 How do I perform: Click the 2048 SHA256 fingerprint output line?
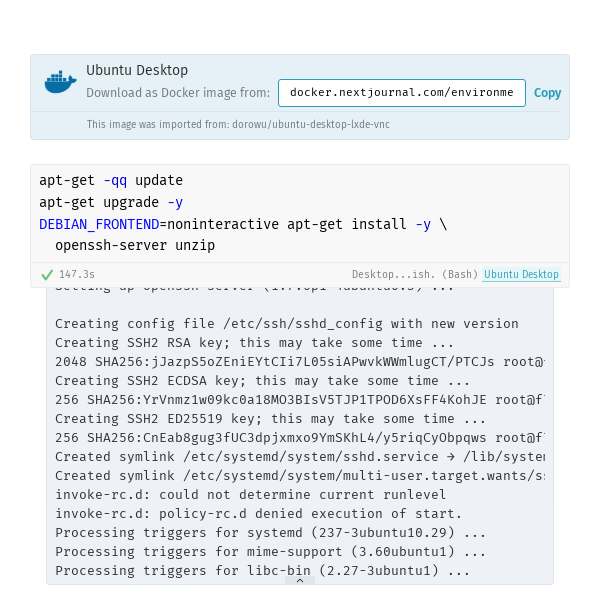(300, 362)
